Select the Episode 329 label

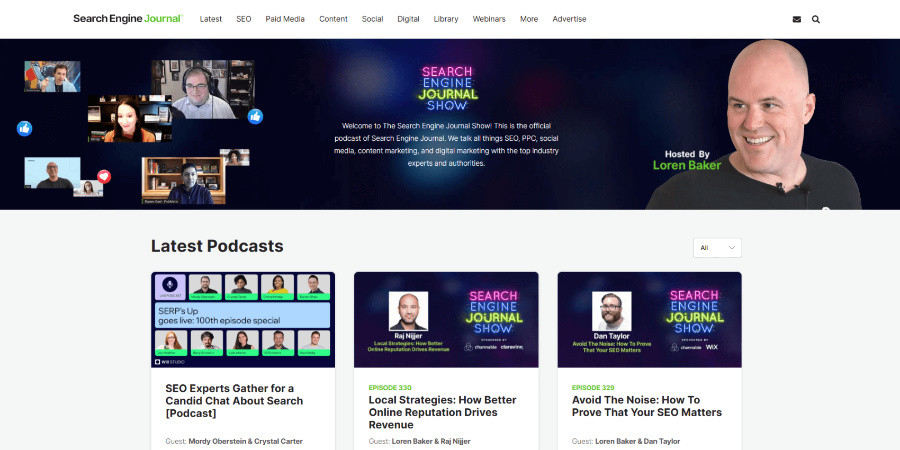(593, 387)
